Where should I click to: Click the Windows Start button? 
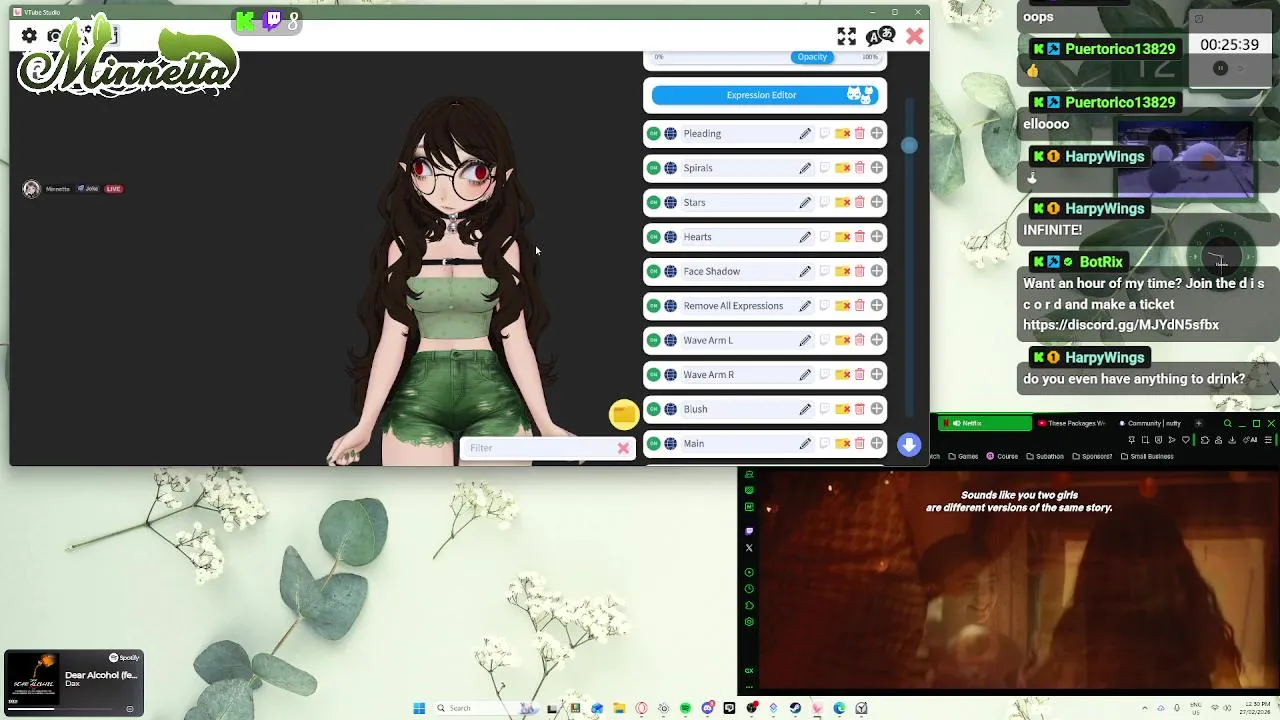pyautogui.click(x=419, y=708)
